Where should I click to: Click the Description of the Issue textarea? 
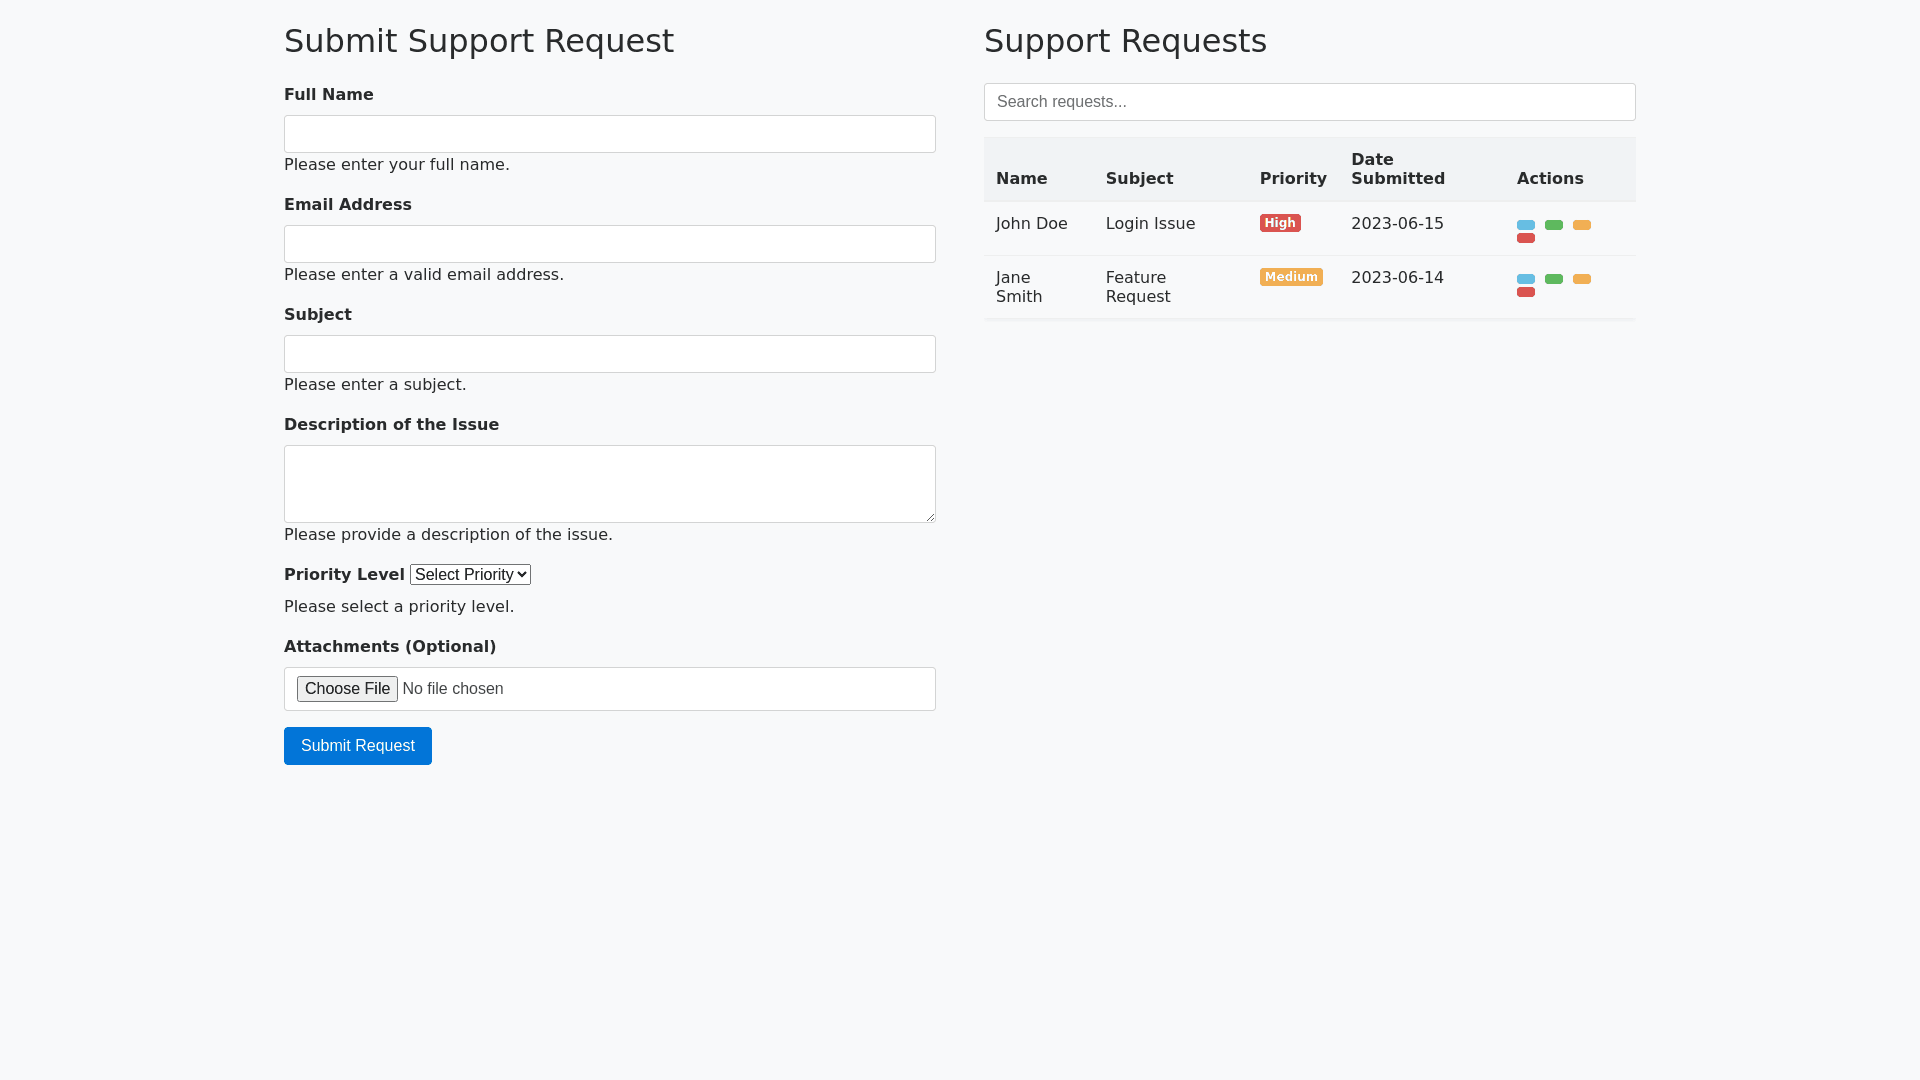609,484
